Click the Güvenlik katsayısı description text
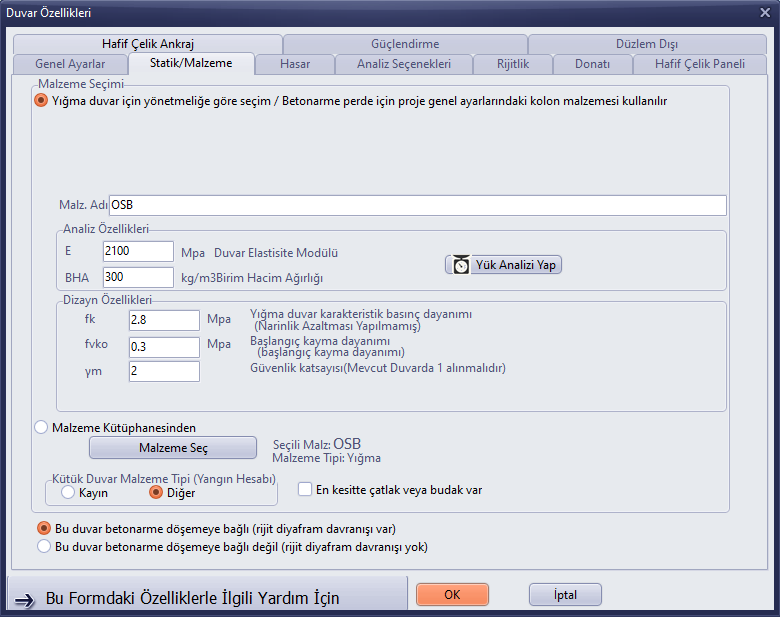Screen dimensions: 780x617 (378, 368)
